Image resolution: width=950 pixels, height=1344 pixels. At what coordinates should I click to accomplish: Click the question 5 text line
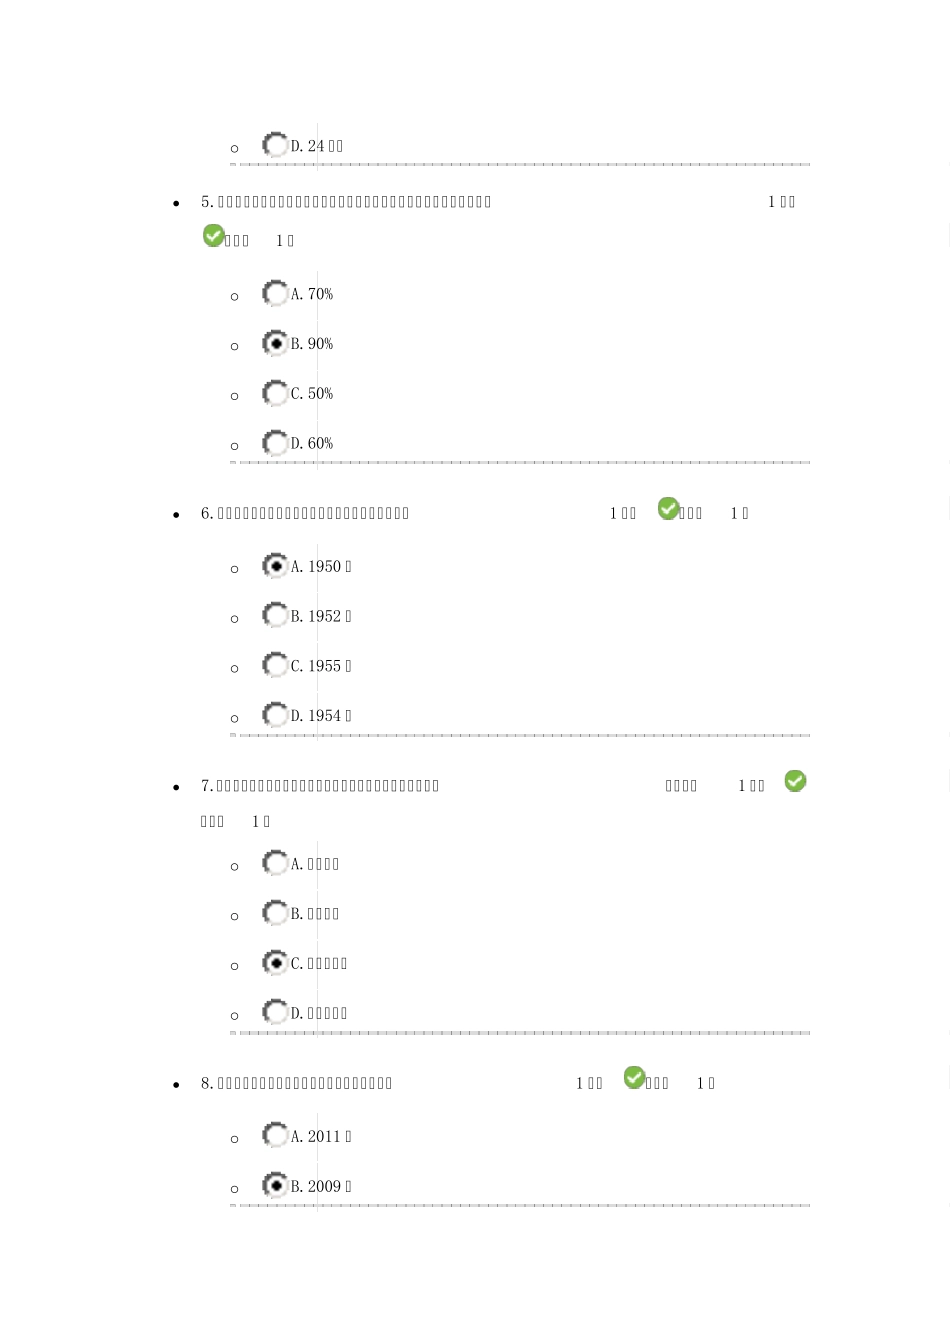(347, 202)
